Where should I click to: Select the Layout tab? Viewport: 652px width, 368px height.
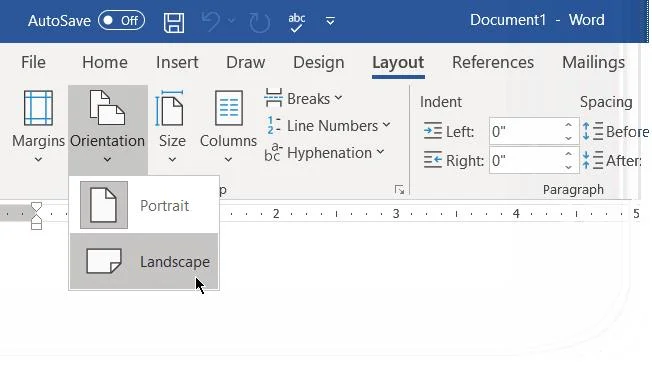pos(398,62)
